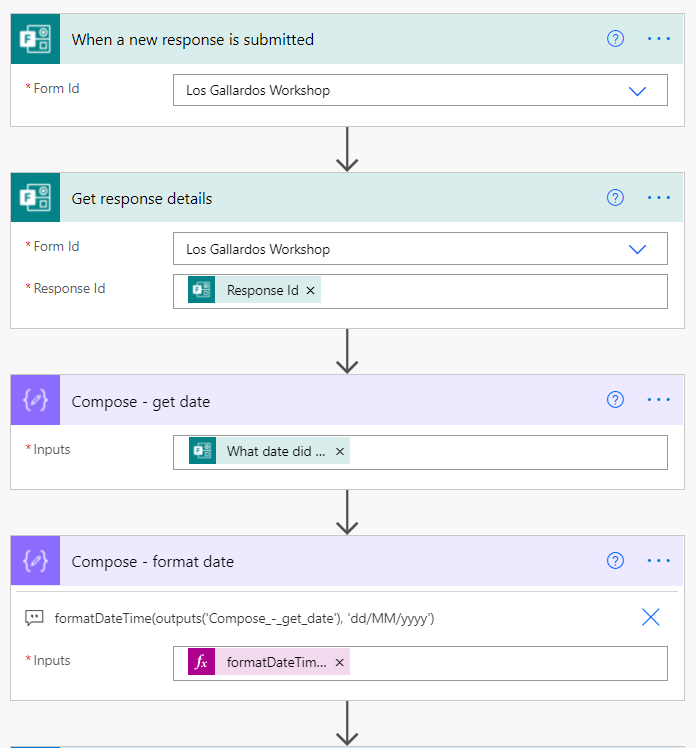Open ellipsis menu on 'Compose - get date'
This screenshot has height=748, width=696.
click(x=659, y=400)
